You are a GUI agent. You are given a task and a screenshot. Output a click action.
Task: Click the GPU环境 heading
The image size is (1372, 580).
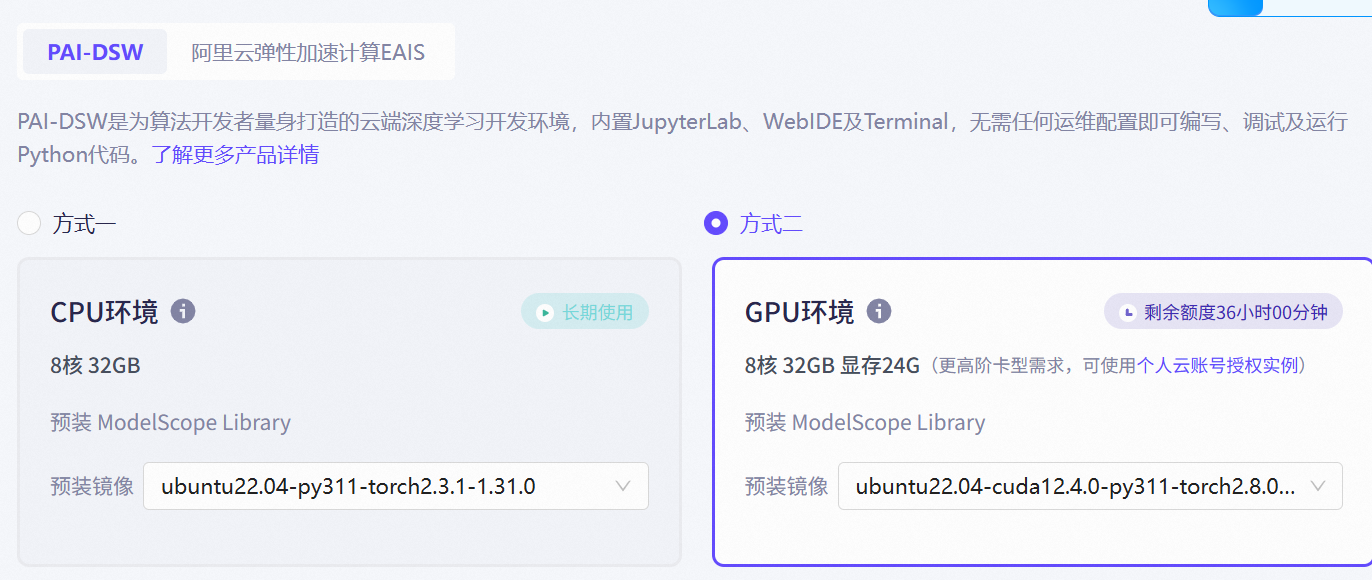pyautogui.click(x=799, y=312)
